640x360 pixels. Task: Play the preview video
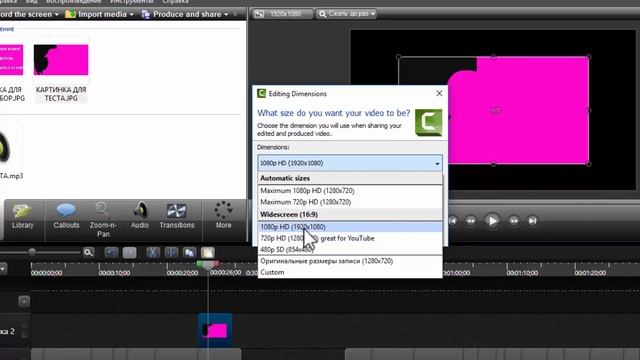click(x=492, y=221)
